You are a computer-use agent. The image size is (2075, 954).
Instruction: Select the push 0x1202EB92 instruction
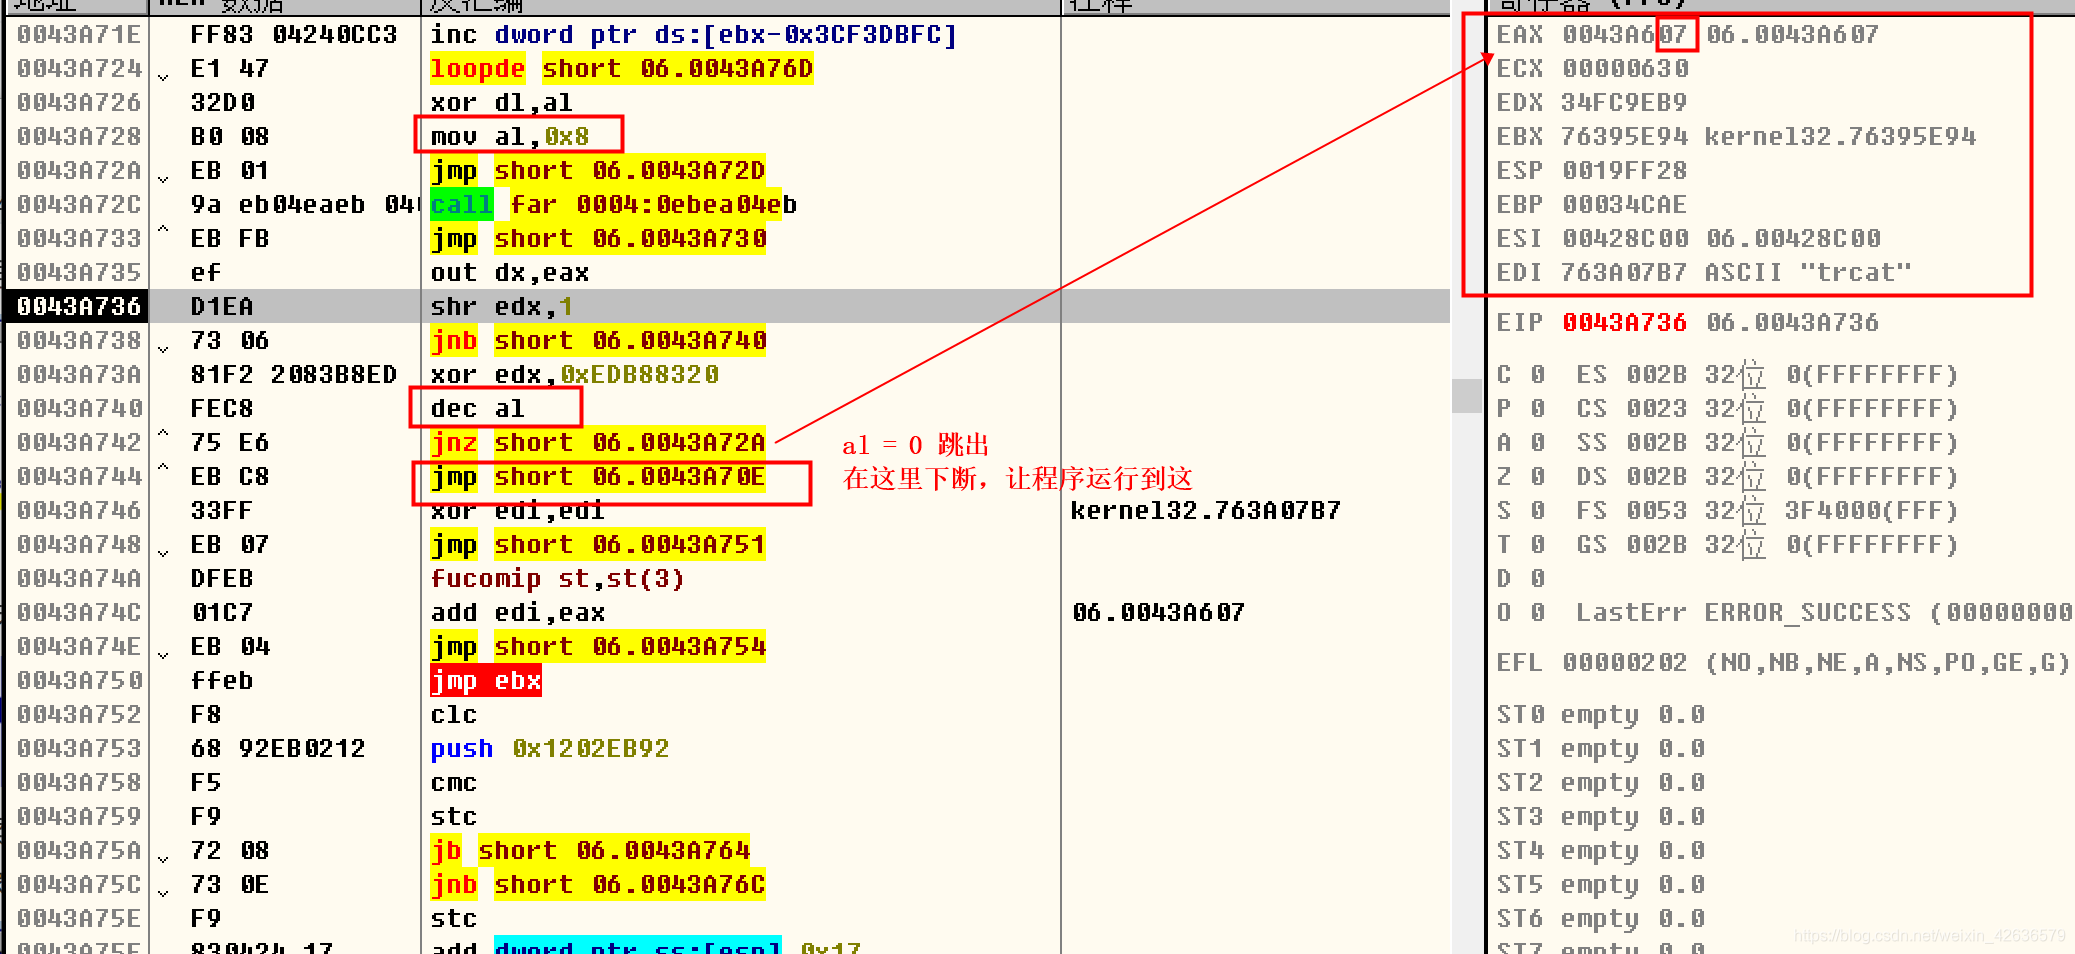tap(549, 749)
